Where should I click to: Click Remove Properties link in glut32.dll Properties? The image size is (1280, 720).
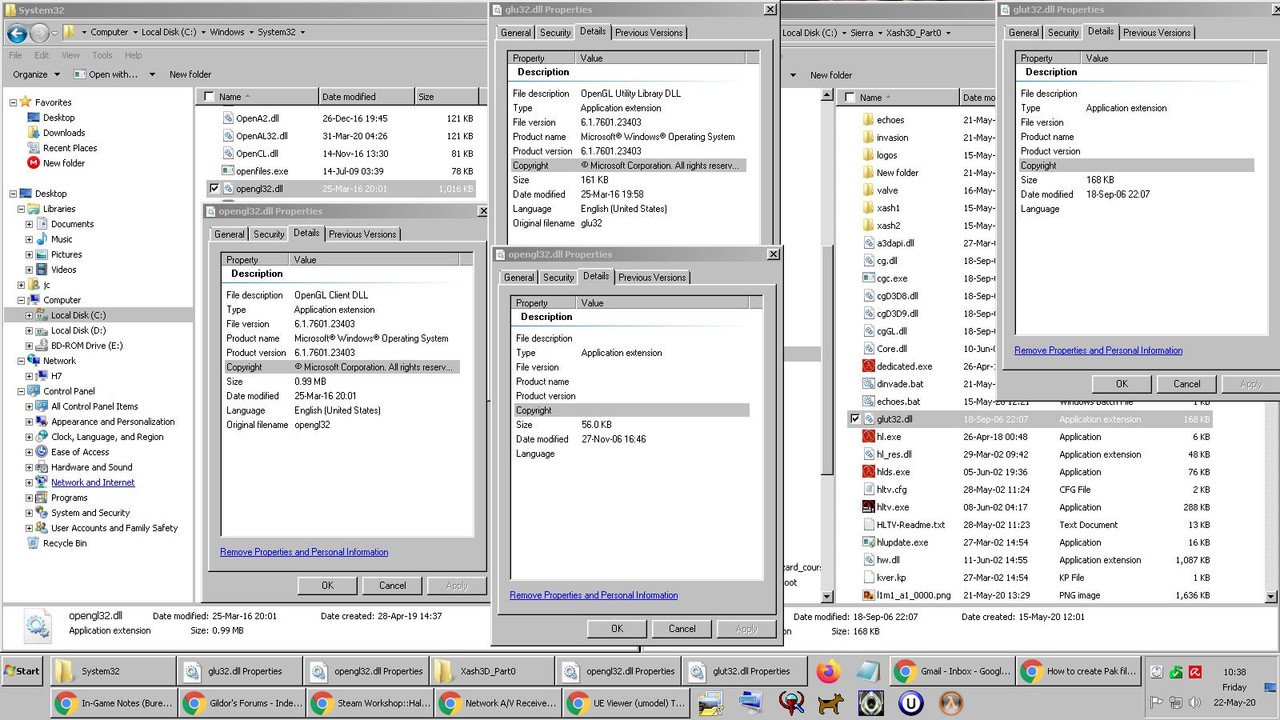click(1098, 350)
